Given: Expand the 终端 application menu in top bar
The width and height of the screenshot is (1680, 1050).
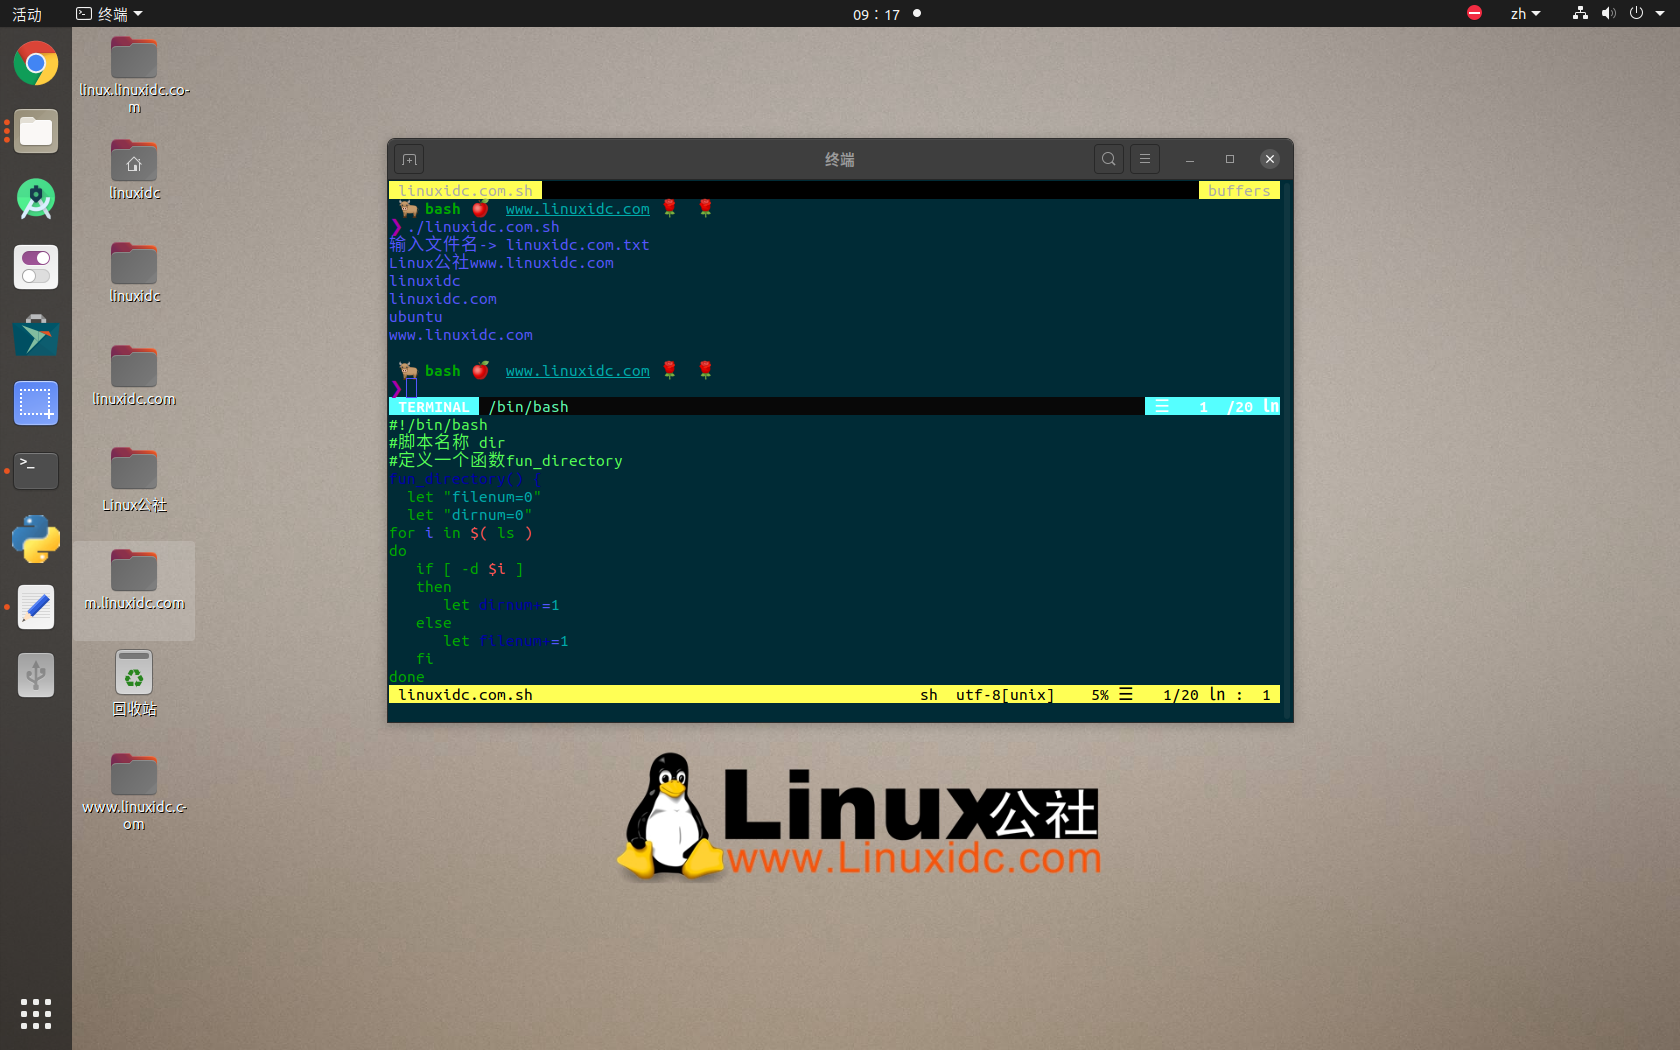Looking at the screenshot, I should (110, 13).
